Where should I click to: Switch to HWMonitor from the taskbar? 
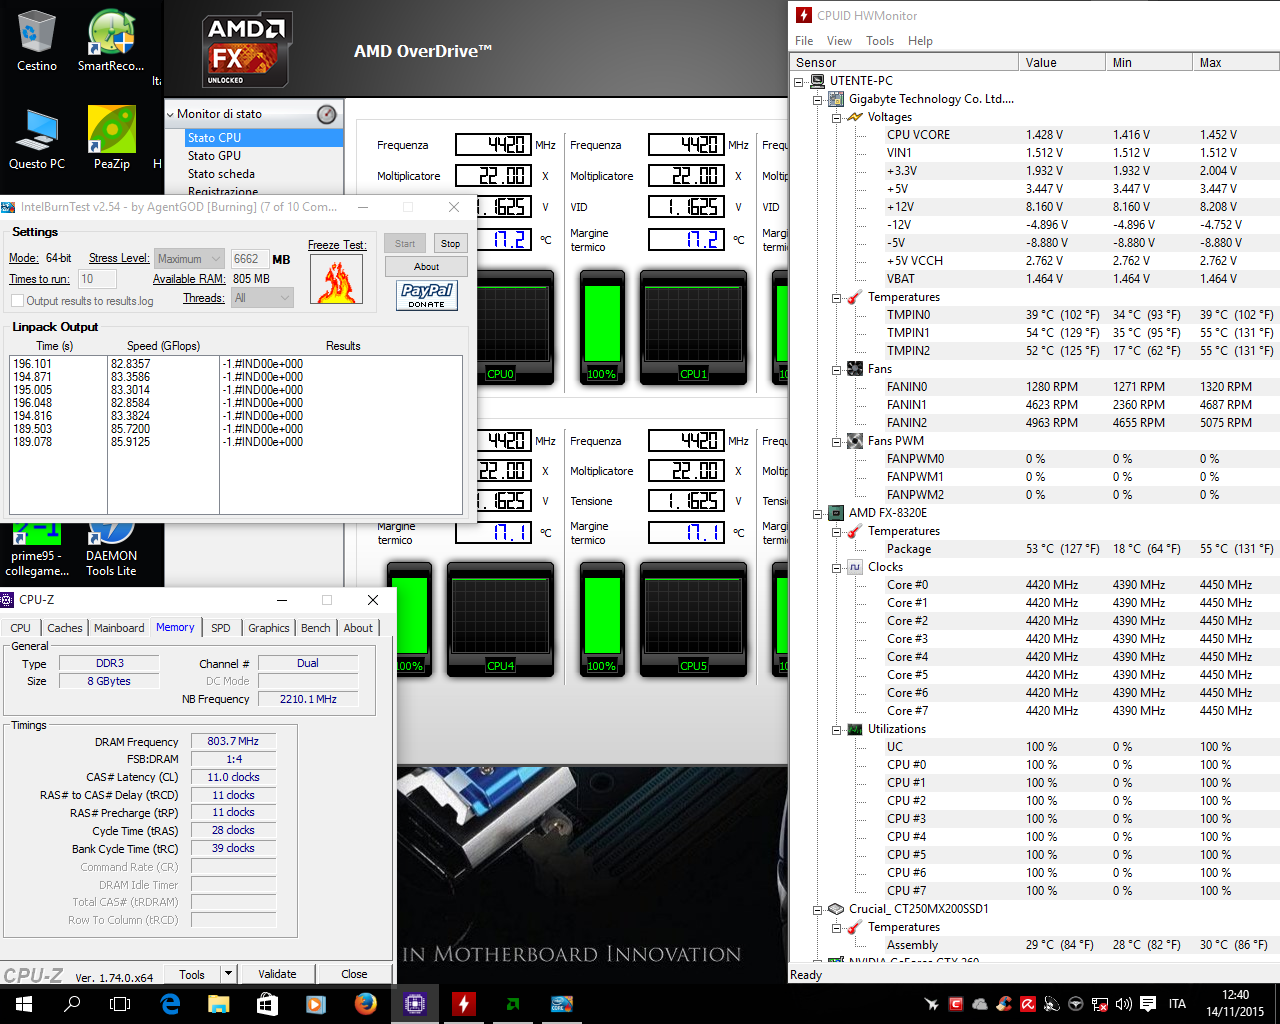[463, 1004]
